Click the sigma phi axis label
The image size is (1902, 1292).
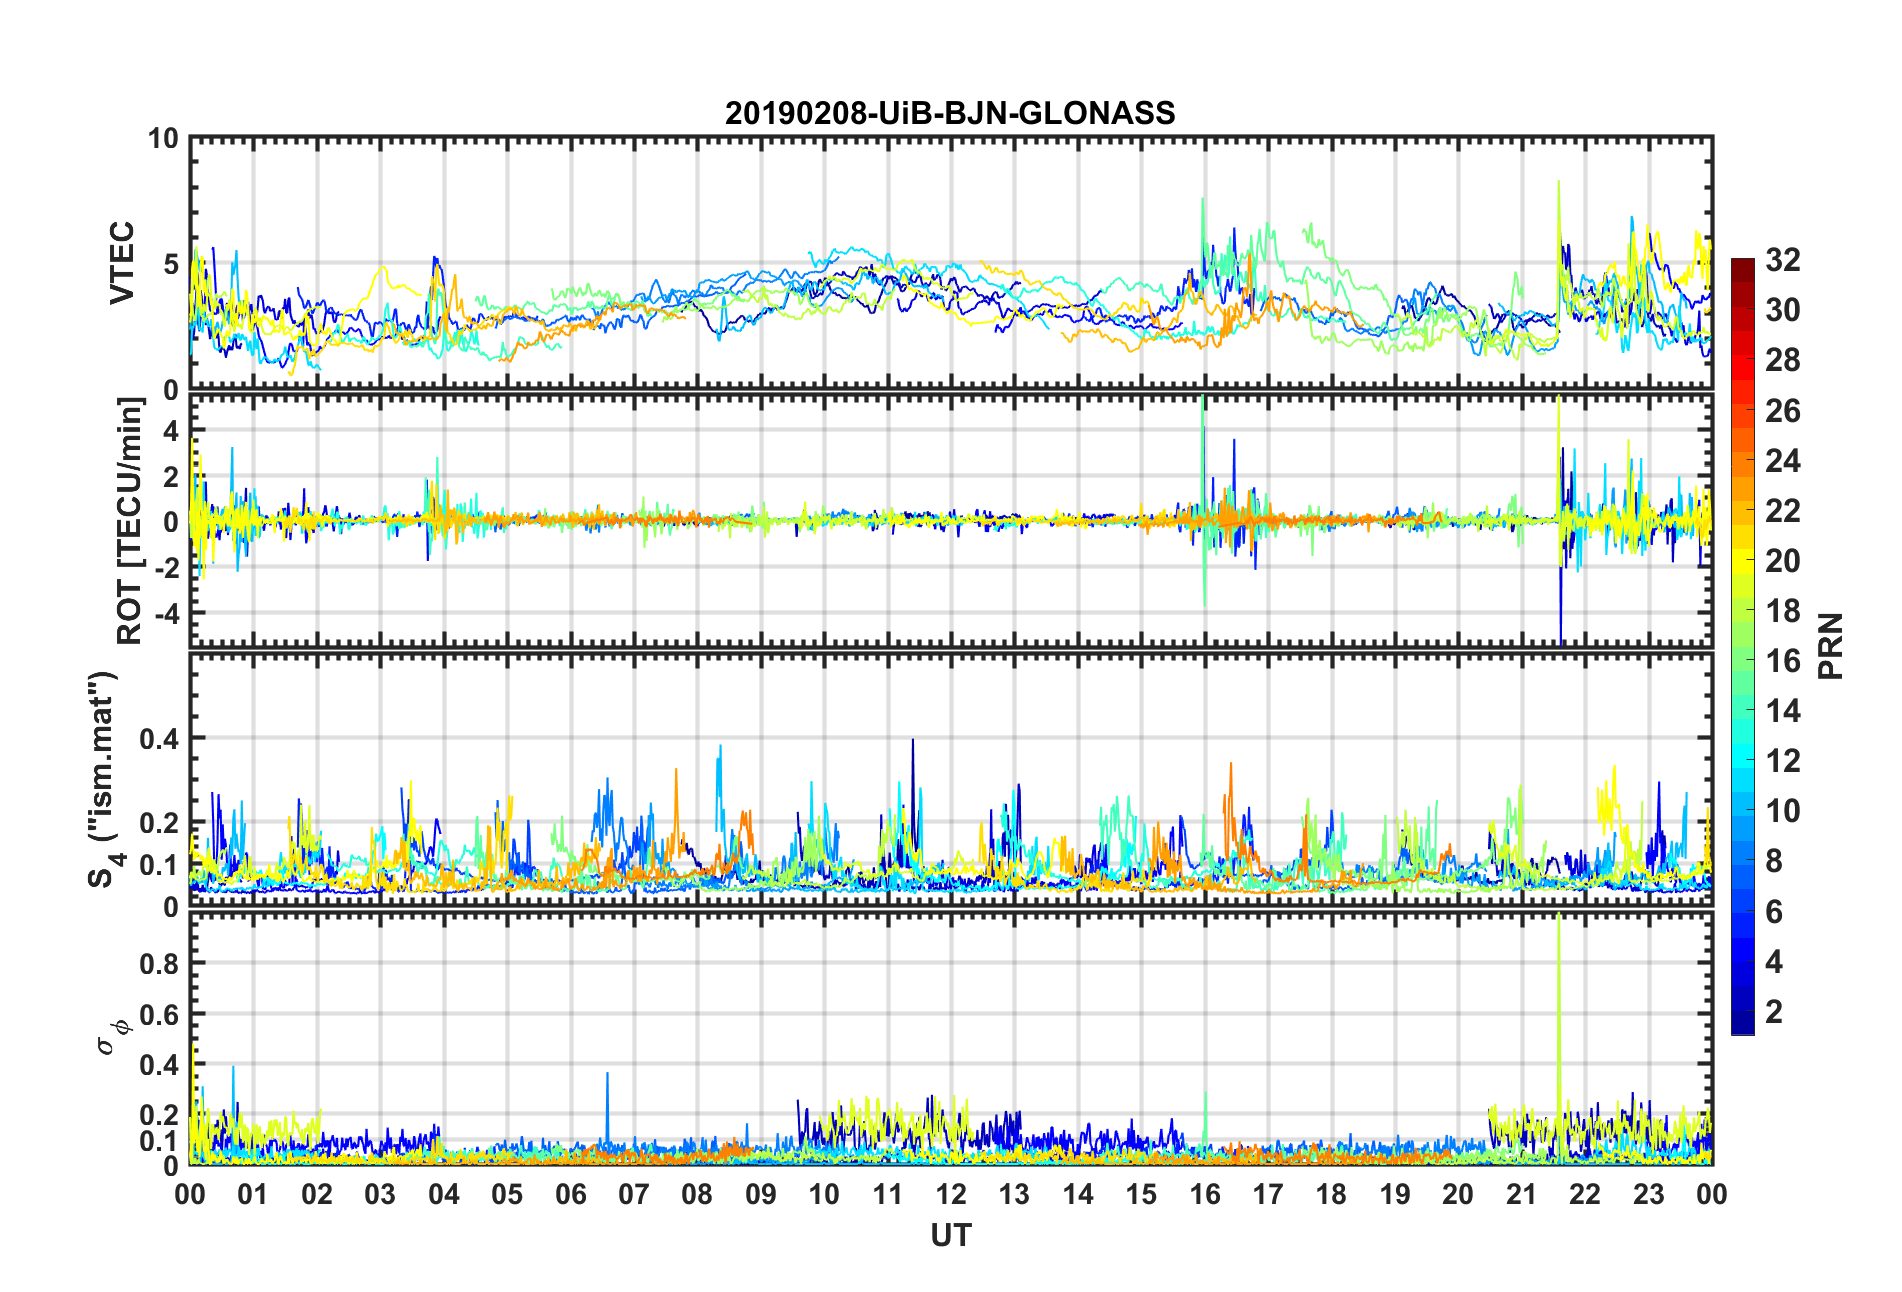click(111, 1036)
